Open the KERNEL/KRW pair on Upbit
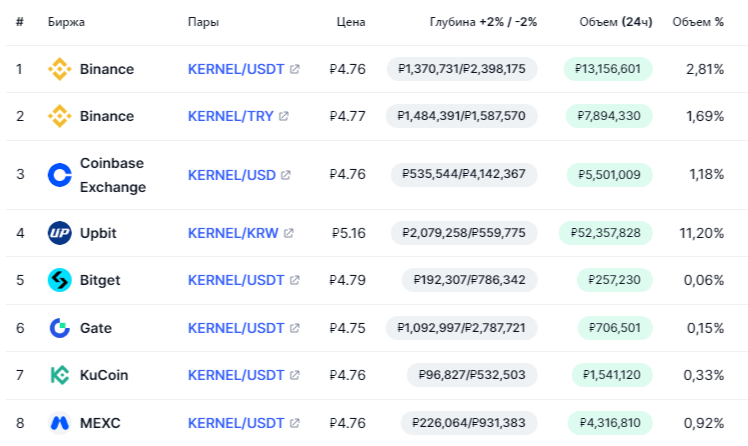Image resolution: width=748 pixels, height=446 pixels. point(233,233)
